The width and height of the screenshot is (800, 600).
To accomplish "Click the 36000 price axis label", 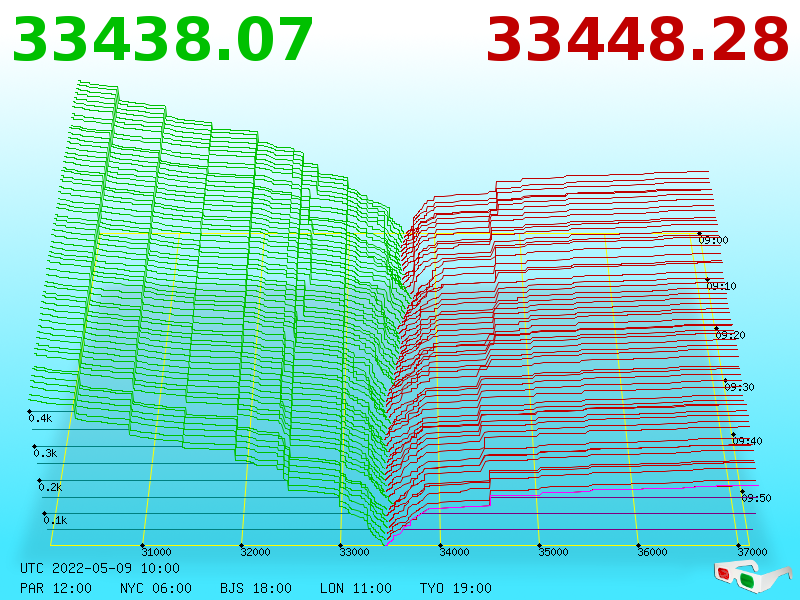I will point(652,552).
